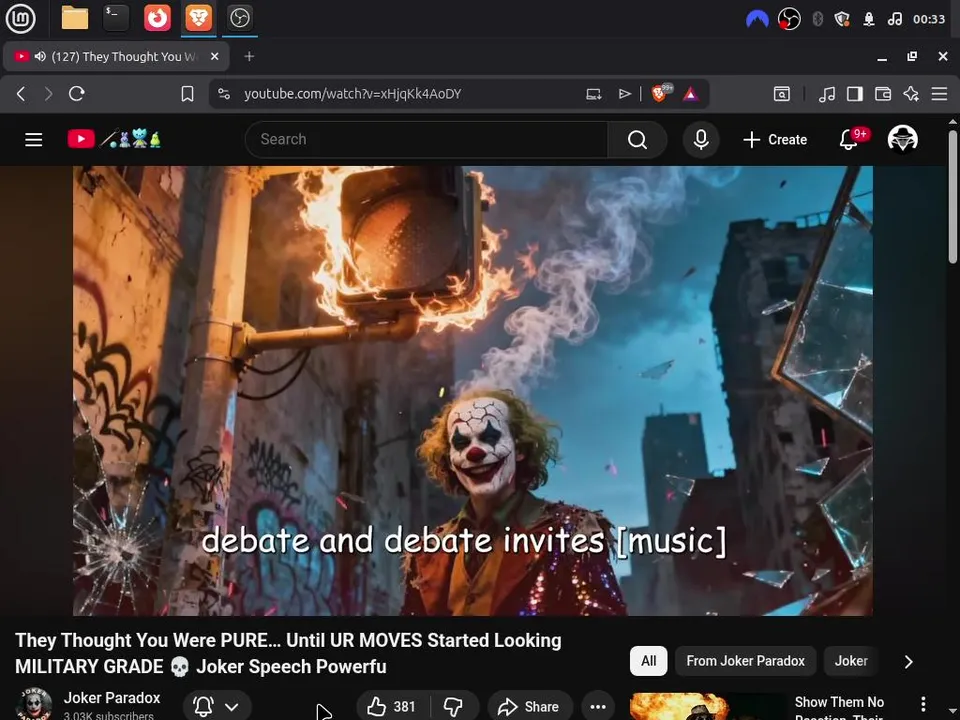Bookmark this page
Screen dimensions: 960x720
point(187,94)
